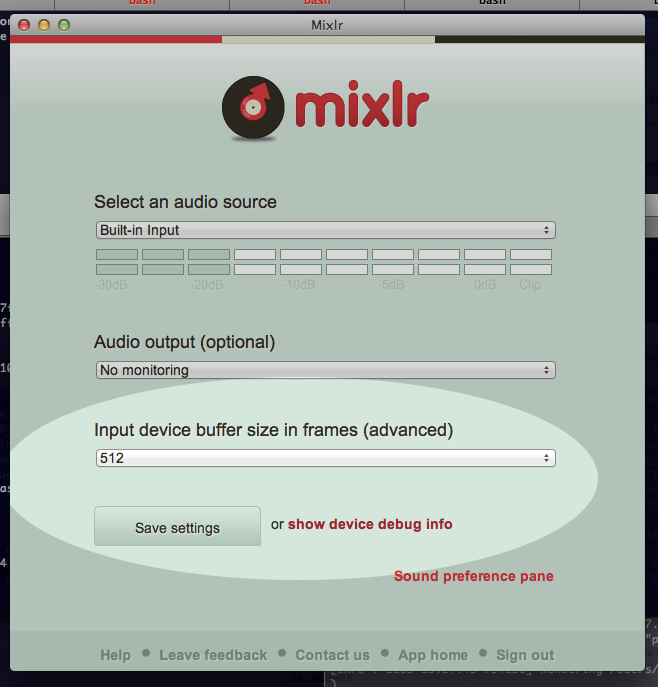Click the green zoom window button
658x687 pixels.
64,25
